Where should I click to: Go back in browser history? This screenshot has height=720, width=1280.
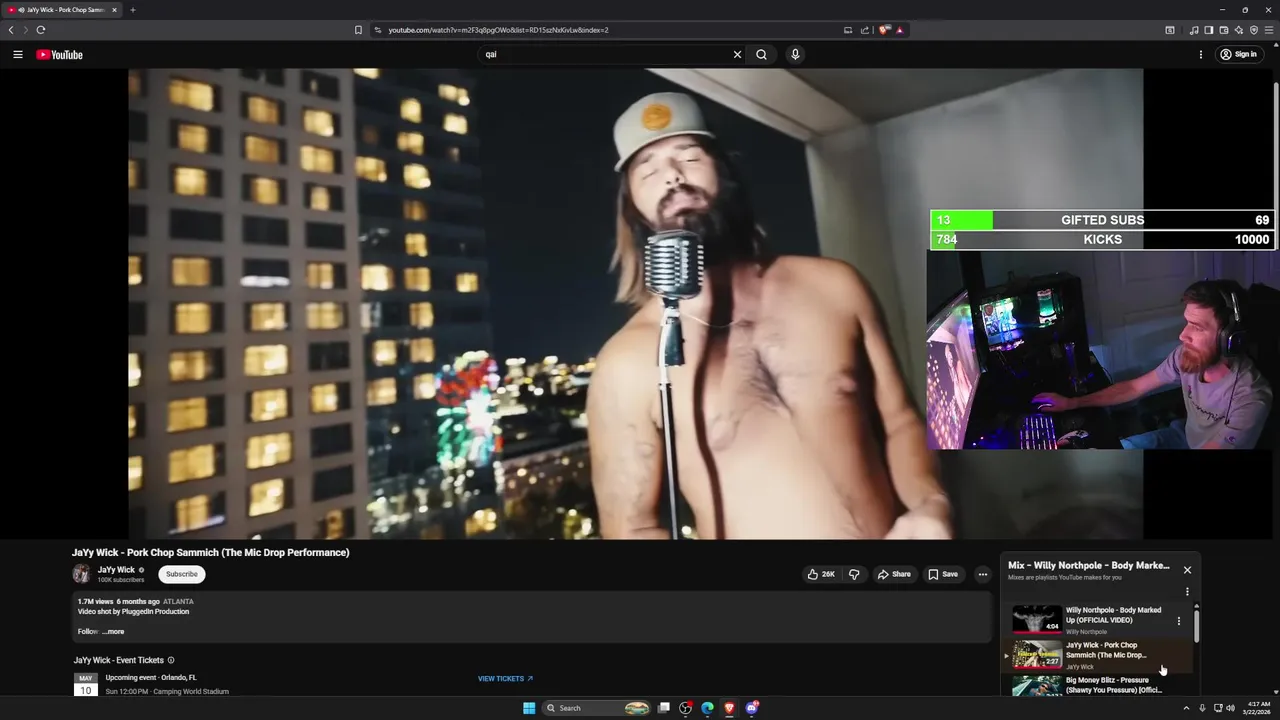(11, 30)
